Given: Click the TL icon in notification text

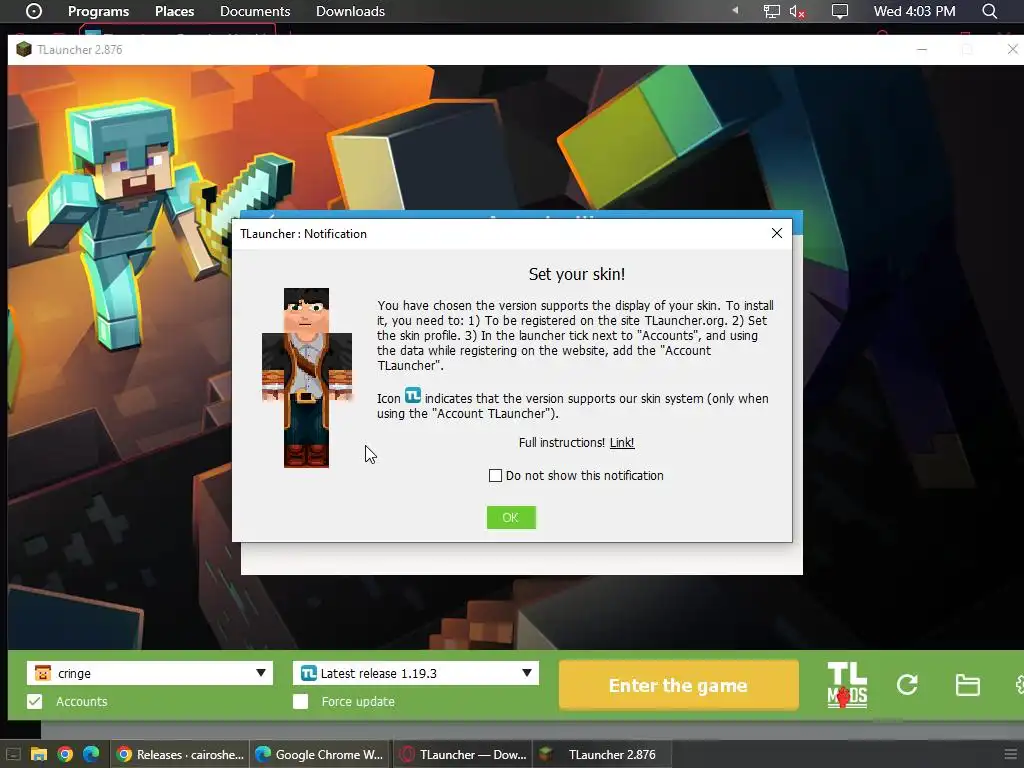Looking at the screenshot, I should (413, 395).
